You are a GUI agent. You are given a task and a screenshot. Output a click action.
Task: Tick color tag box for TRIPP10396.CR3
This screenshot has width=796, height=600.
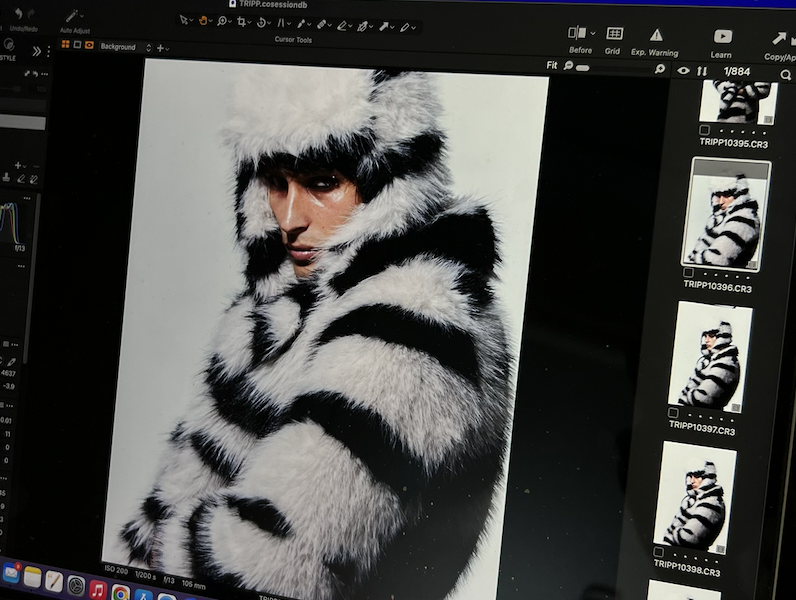click(x=688, y=273)
